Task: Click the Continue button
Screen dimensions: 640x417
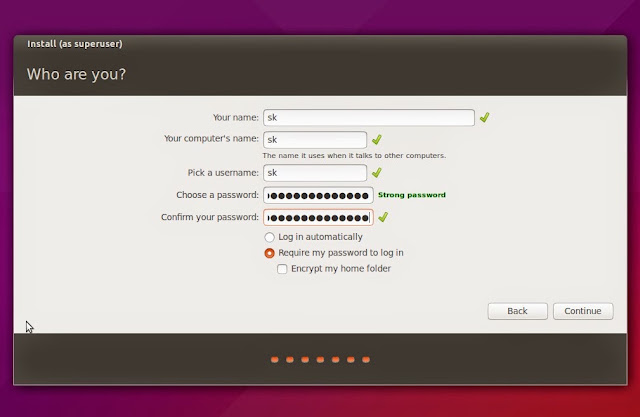Action: coord(583,311)
